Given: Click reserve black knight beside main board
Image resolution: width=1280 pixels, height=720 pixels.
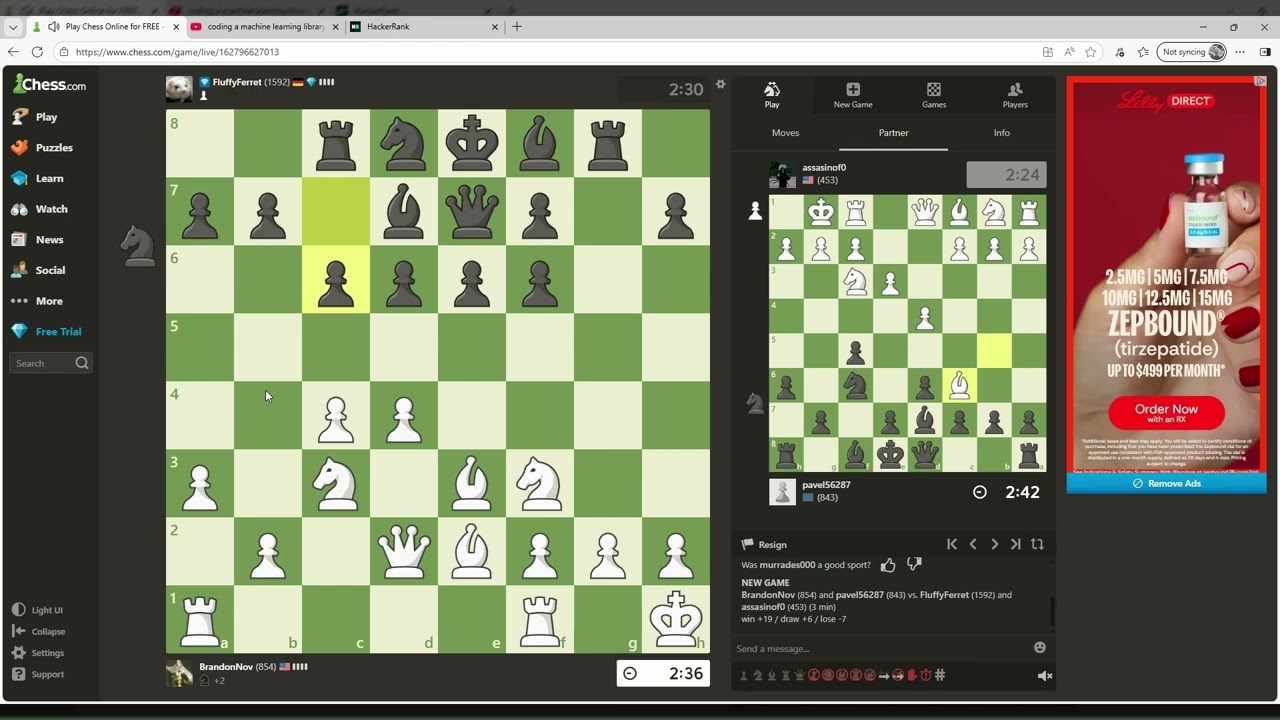Looking at the screenshot, I should click(138, 246).
